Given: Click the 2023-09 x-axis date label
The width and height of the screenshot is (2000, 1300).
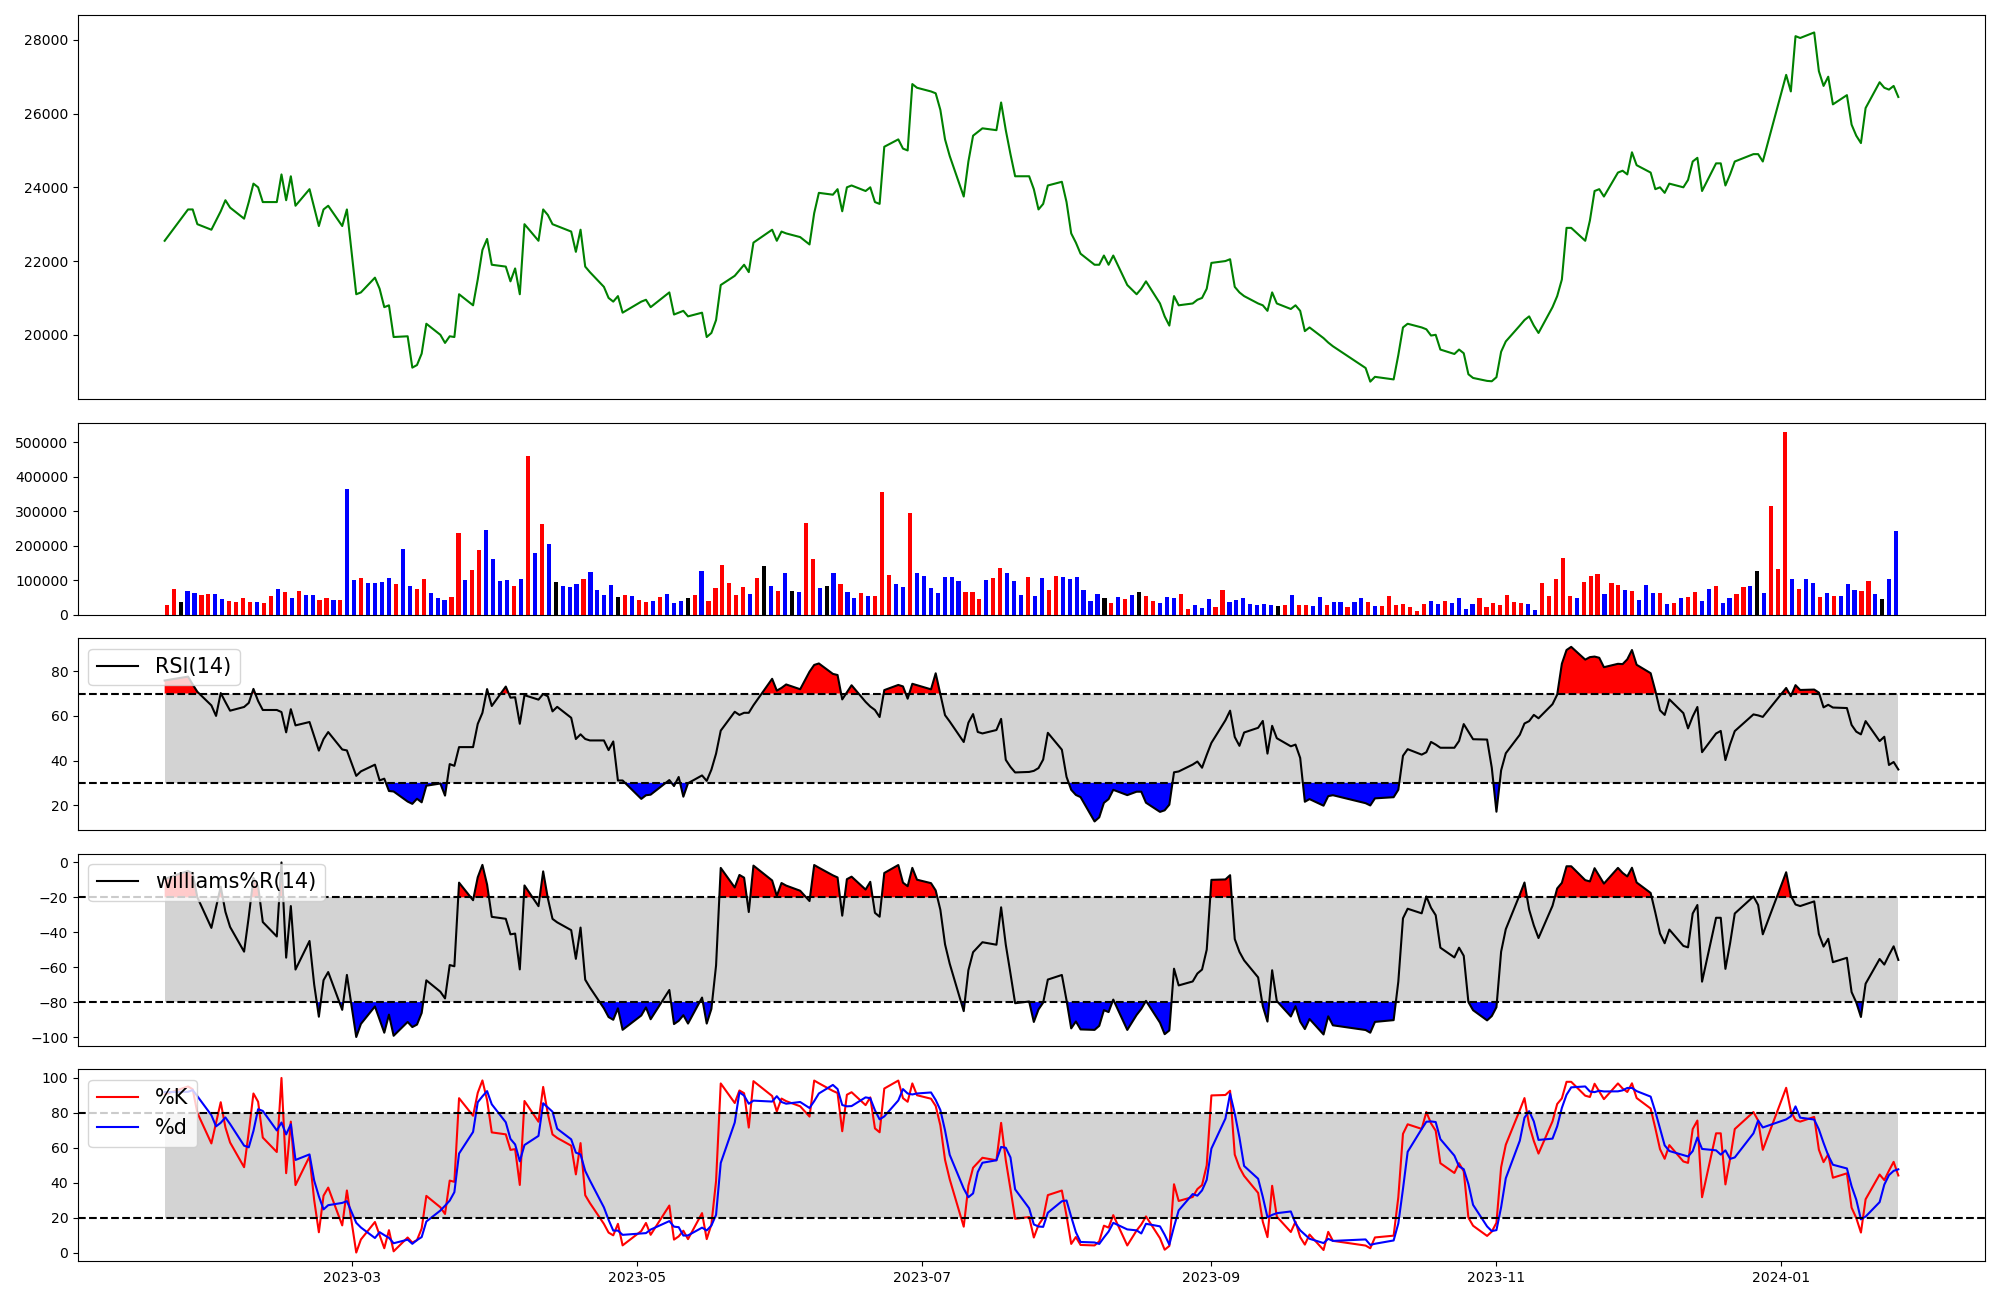Looking at the screenshot, I should pyautogui.click(x=1211, y=1277).
